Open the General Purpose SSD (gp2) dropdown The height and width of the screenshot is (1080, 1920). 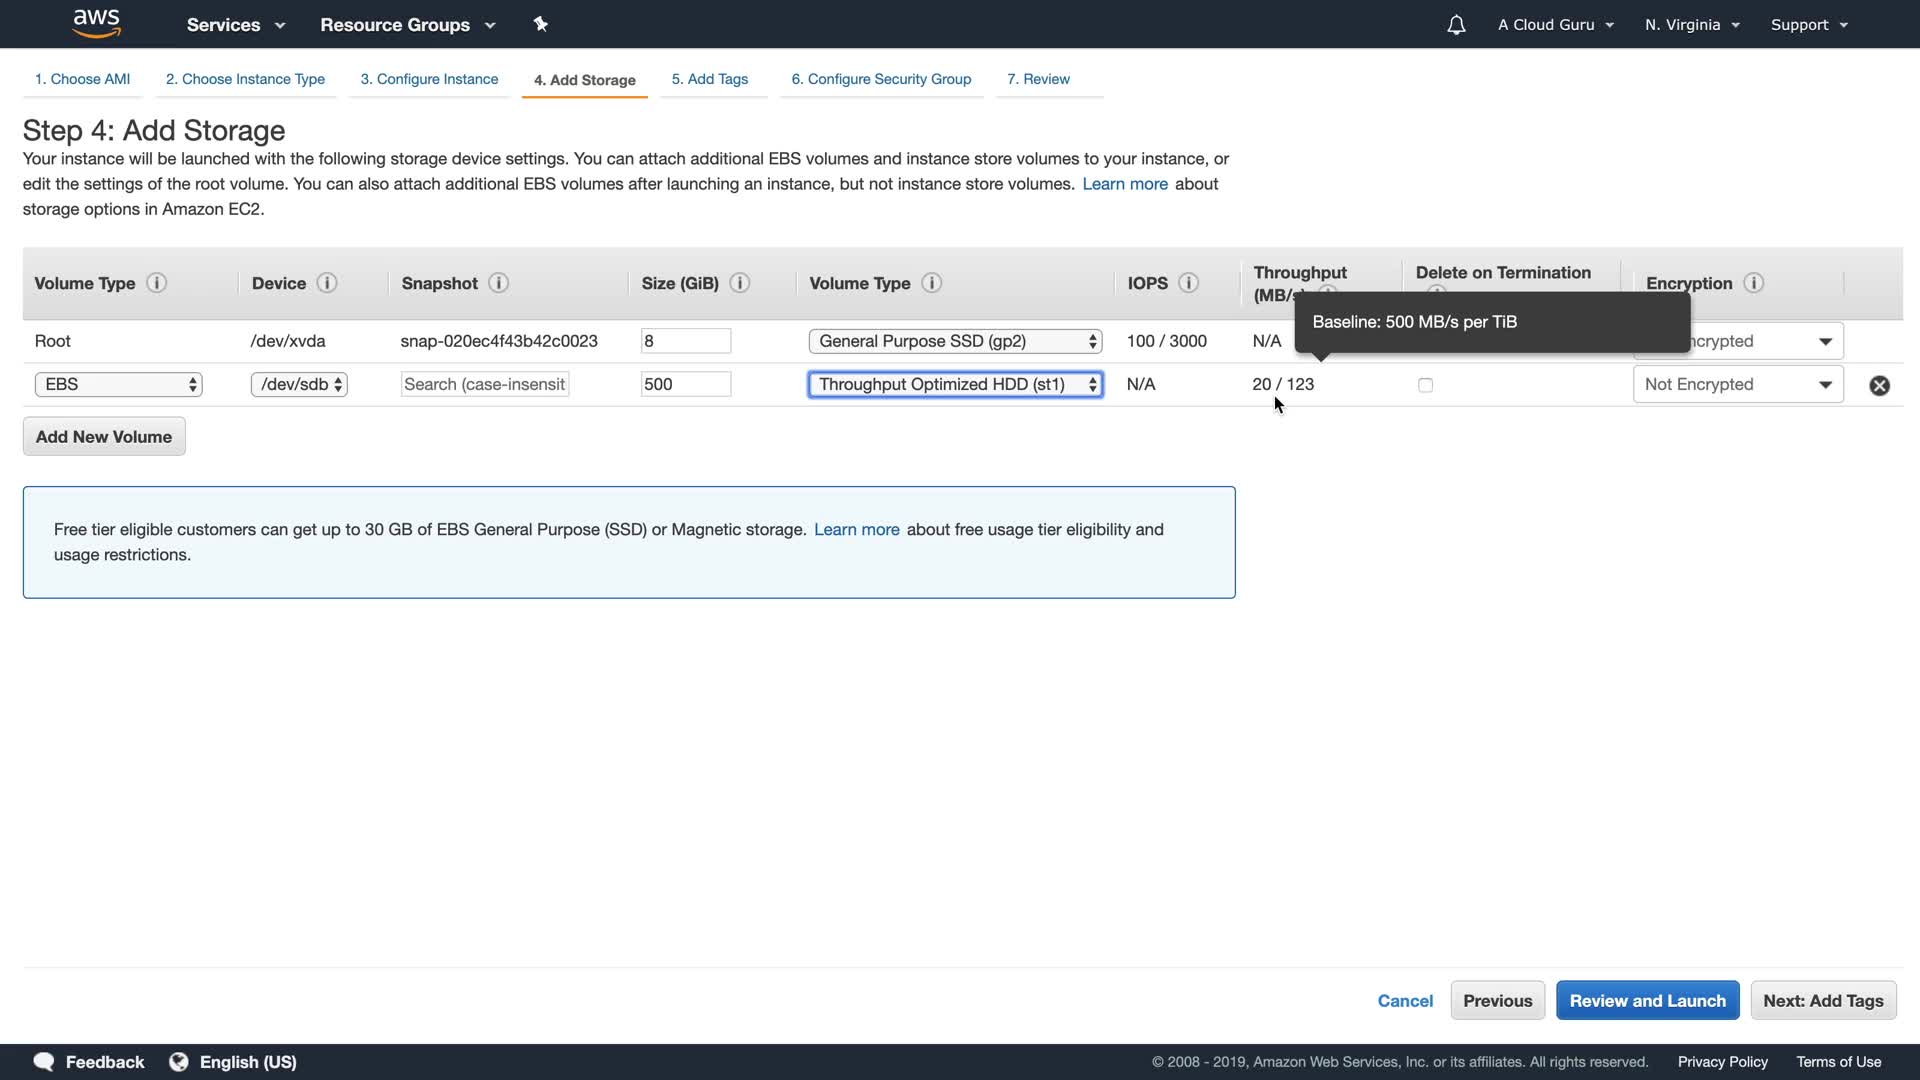click(955, 341)
